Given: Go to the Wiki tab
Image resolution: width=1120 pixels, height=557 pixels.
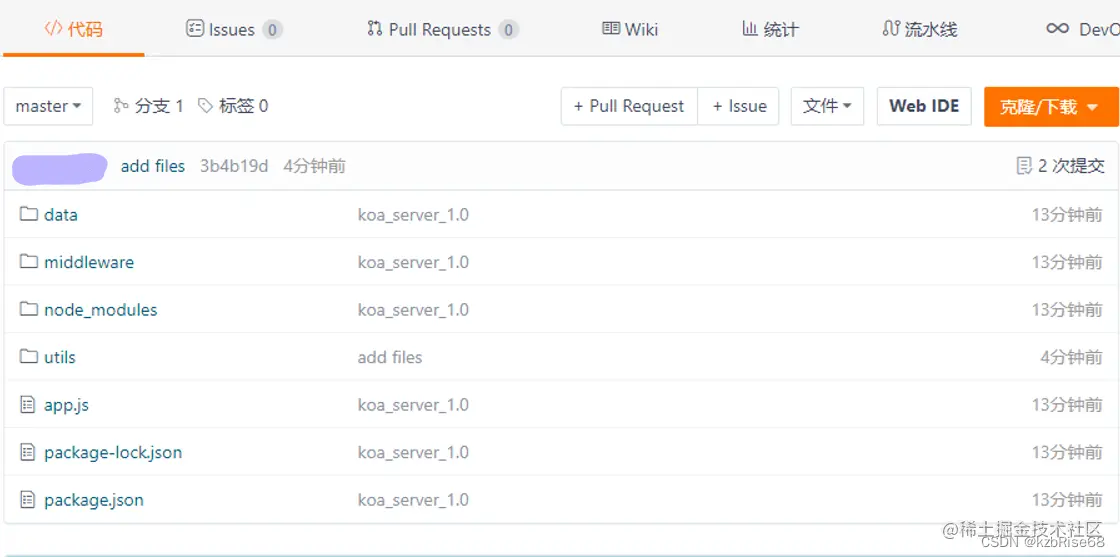Looking at the screenshot, I should 630,29.
